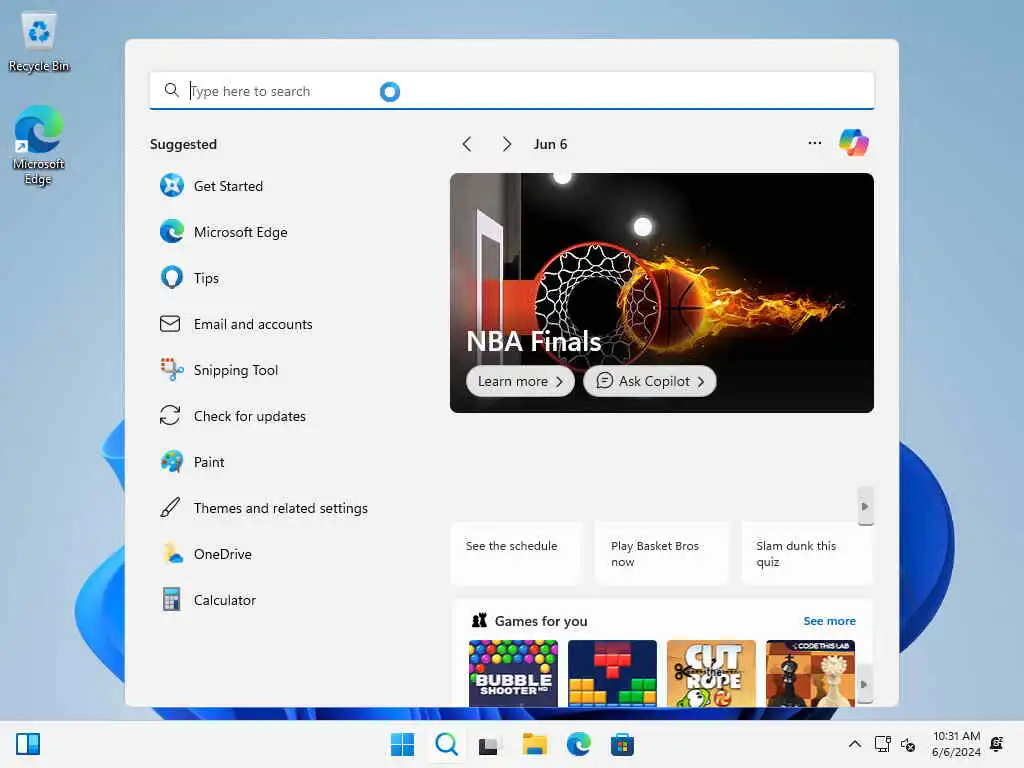Launch the Calculator icon
The height and width of the screenshot is (768, 1024).
tap(171, 600)
